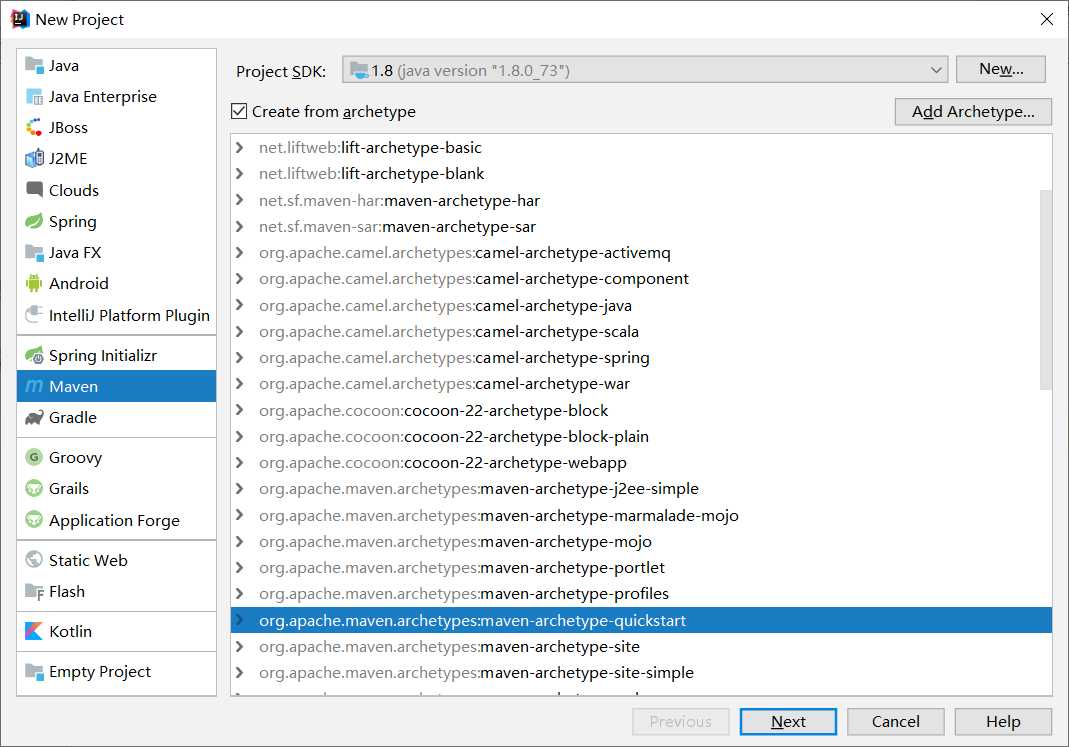
Task: Select Java Enterprise project type
Action: pos(116,97)
